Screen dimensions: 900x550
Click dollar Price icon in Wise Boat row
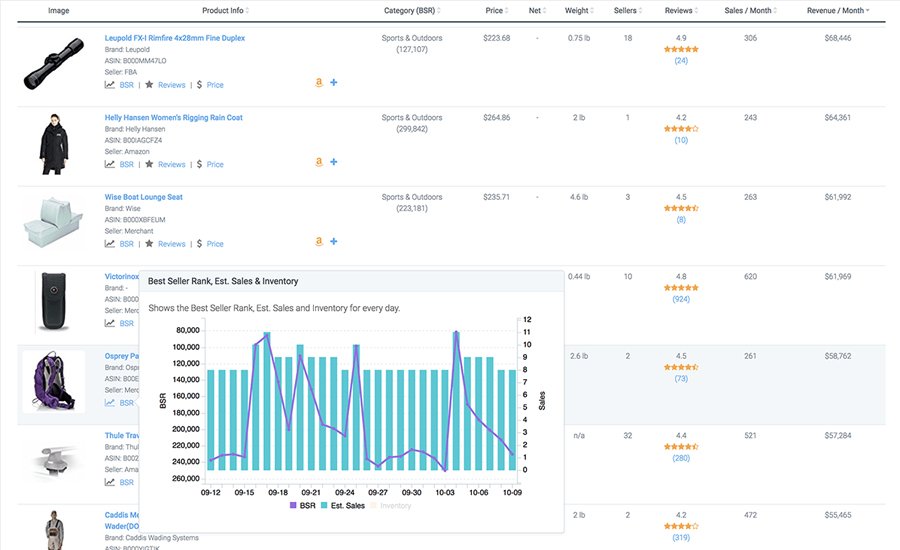tap(199, 243)
